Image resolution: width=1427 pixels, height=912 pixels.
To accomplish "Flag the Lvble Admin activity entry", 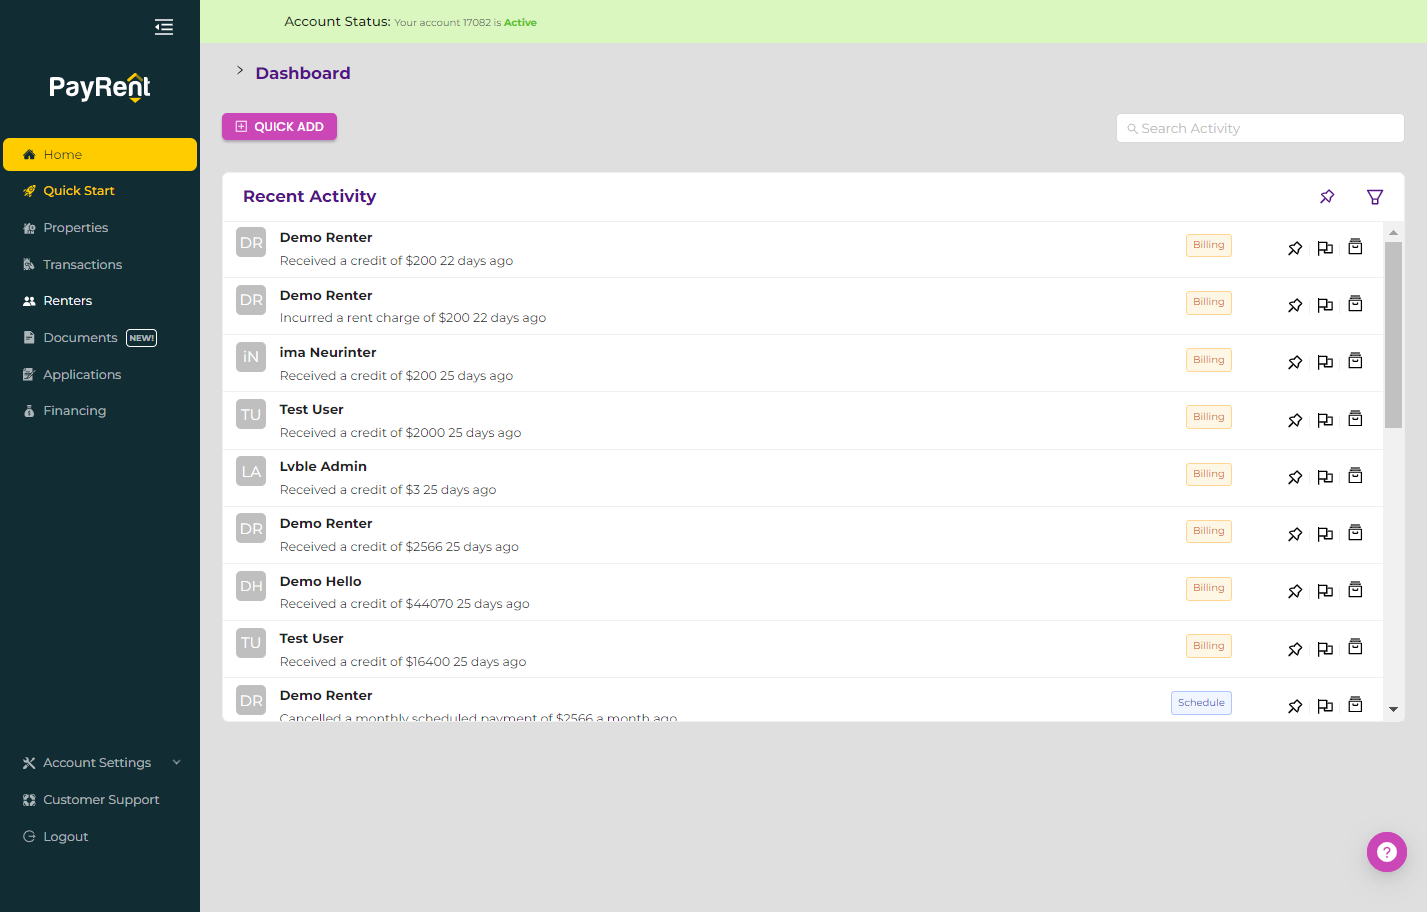I will tap(1325, 477).
